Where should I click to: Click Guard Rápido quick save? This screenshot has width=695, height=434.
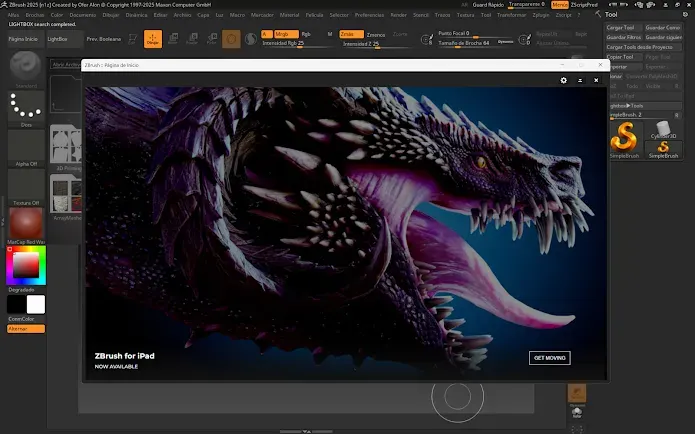point(488,5)
